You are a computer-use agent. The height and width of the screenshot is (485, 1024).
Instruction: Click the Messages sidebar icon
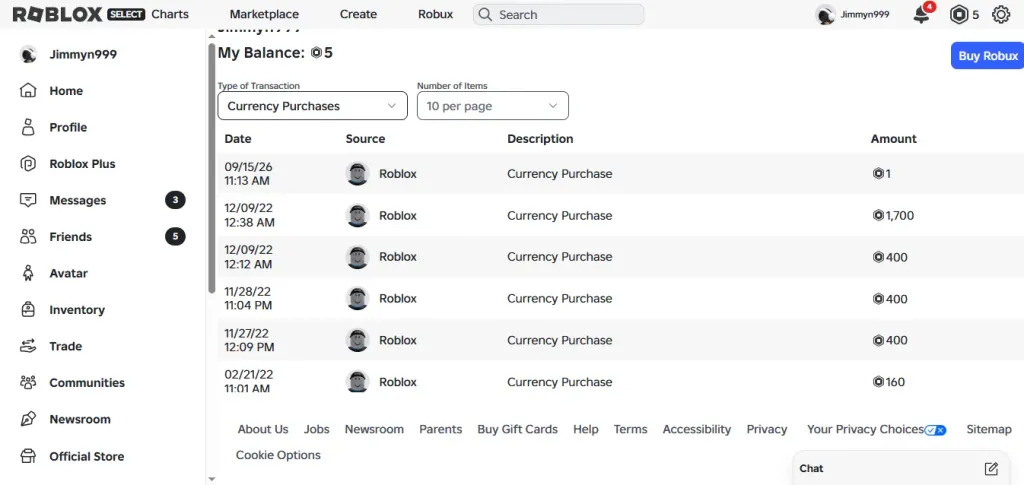coord(28,200)
